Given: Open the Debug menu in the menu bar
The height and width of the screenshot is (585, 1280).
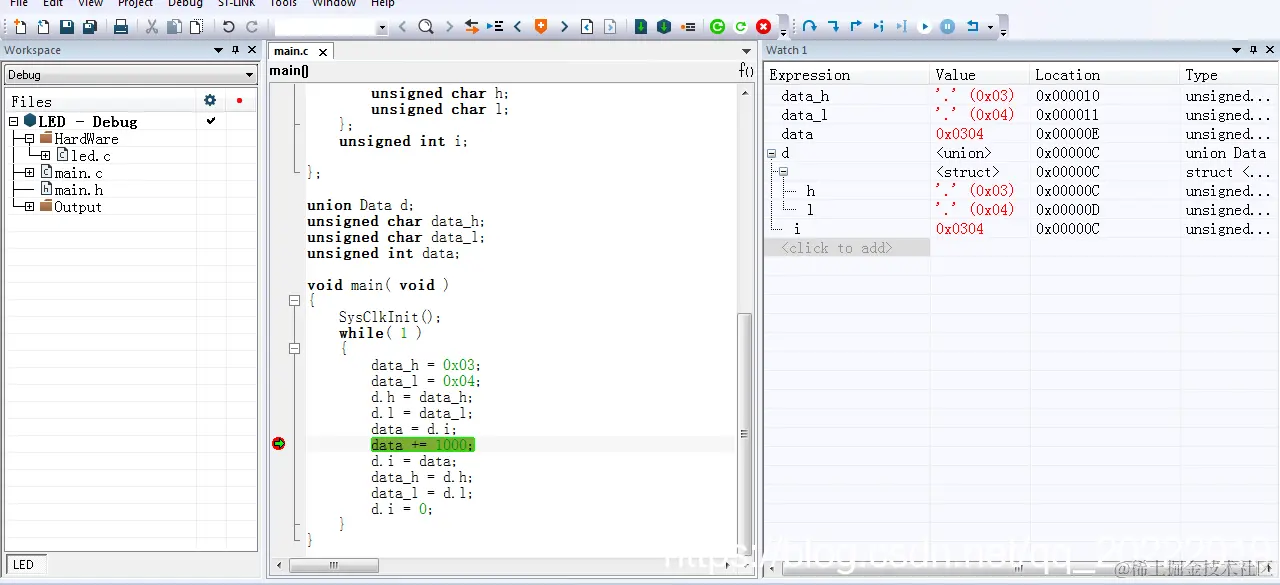Looking at the screenshot, I should coord(185,4).
